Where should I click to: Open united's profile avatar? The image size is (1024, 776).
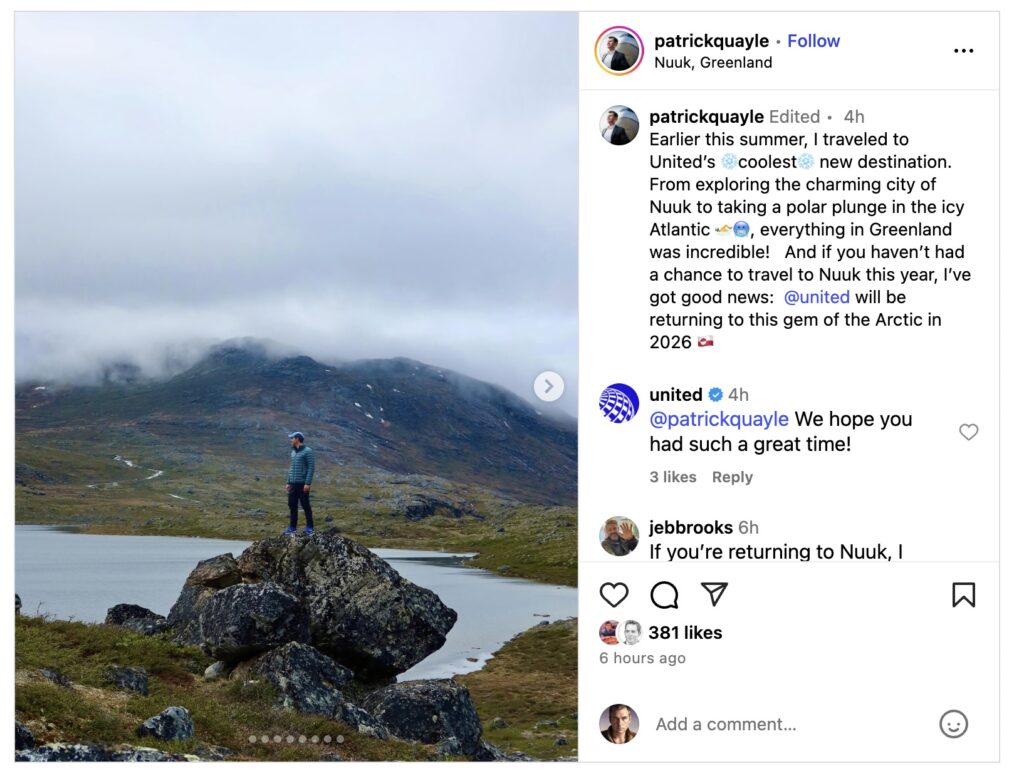tap(618, 404)
